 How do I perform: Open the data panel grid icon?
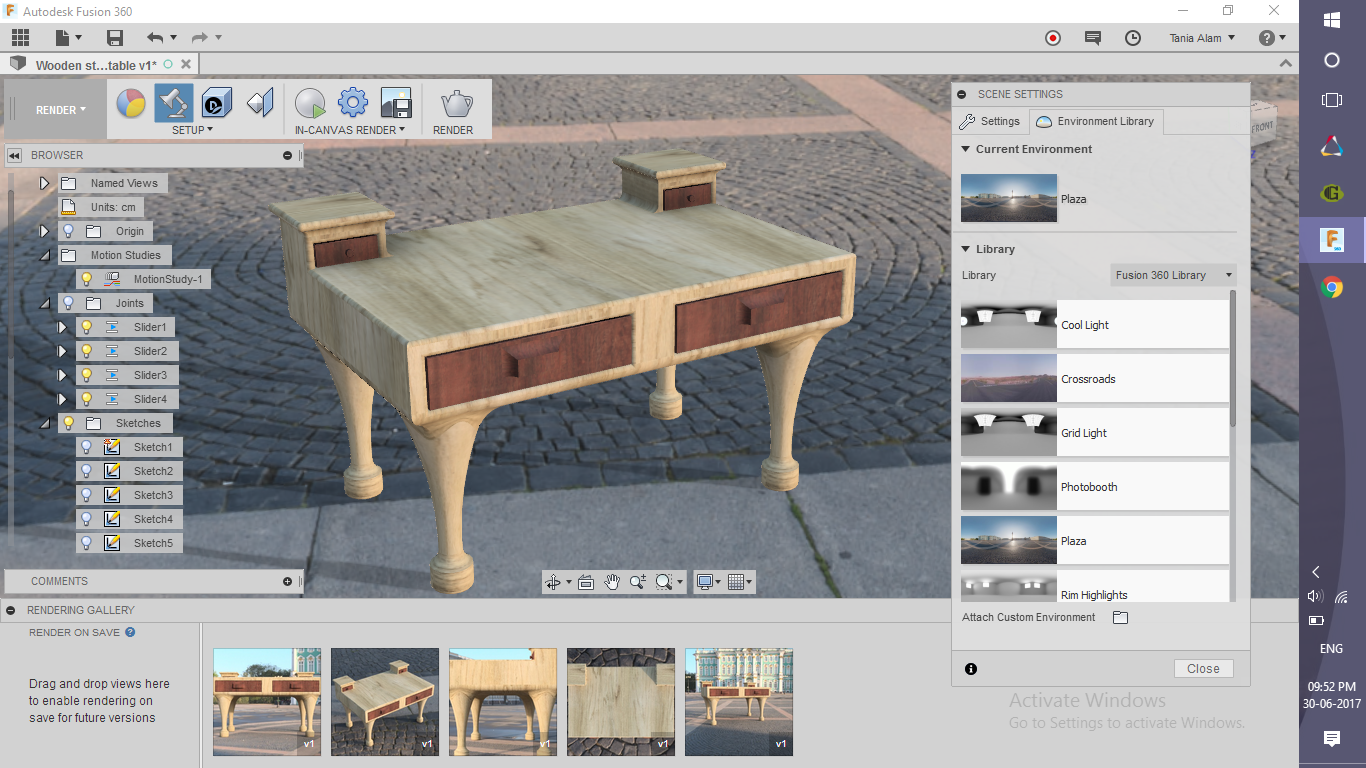[21, 38]
